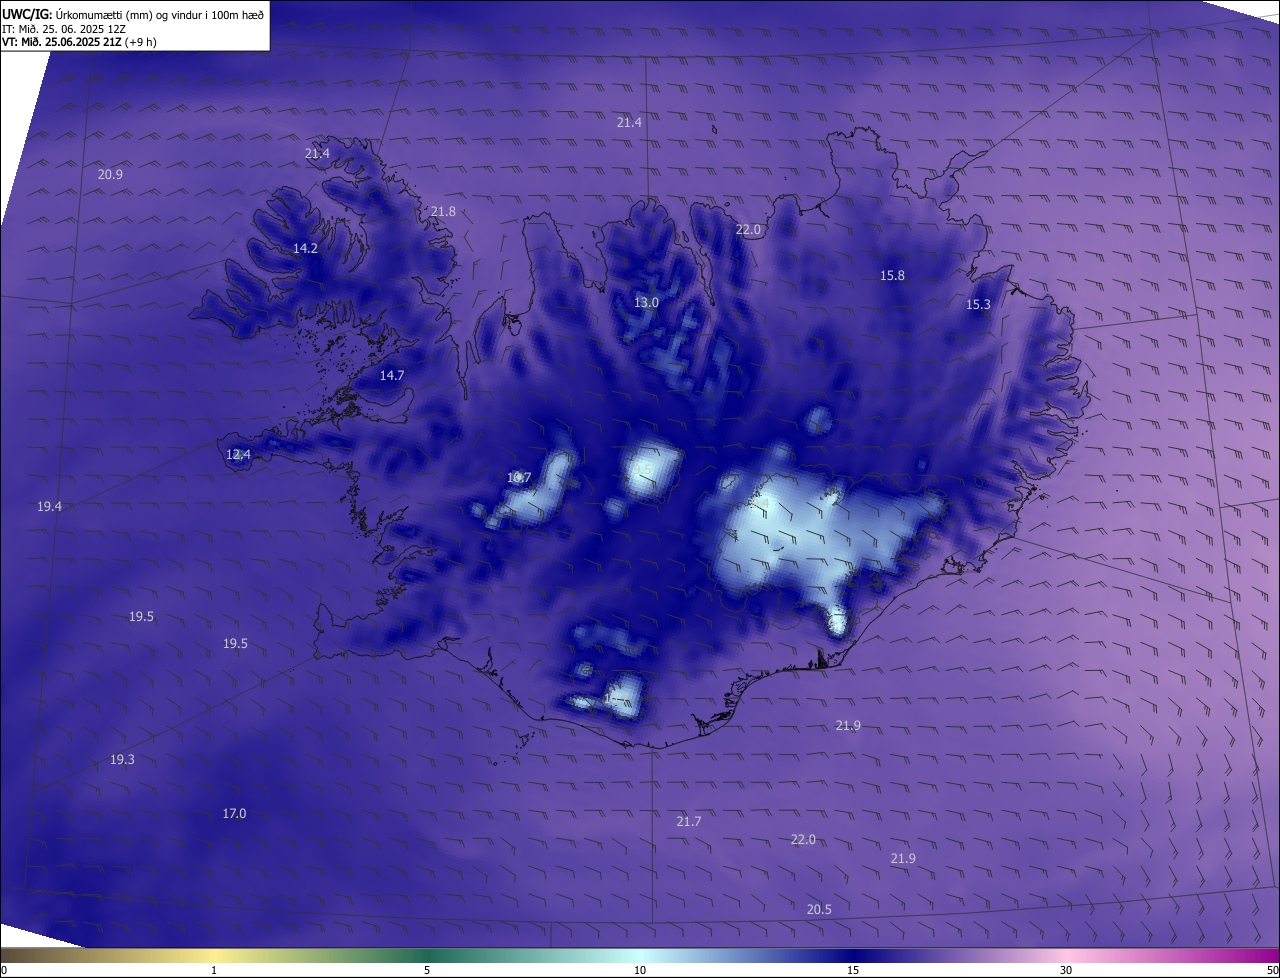Click the 14.2 value over the Westfjords
This screenshot has height=978, width=1280.
[x=305, y=248]
